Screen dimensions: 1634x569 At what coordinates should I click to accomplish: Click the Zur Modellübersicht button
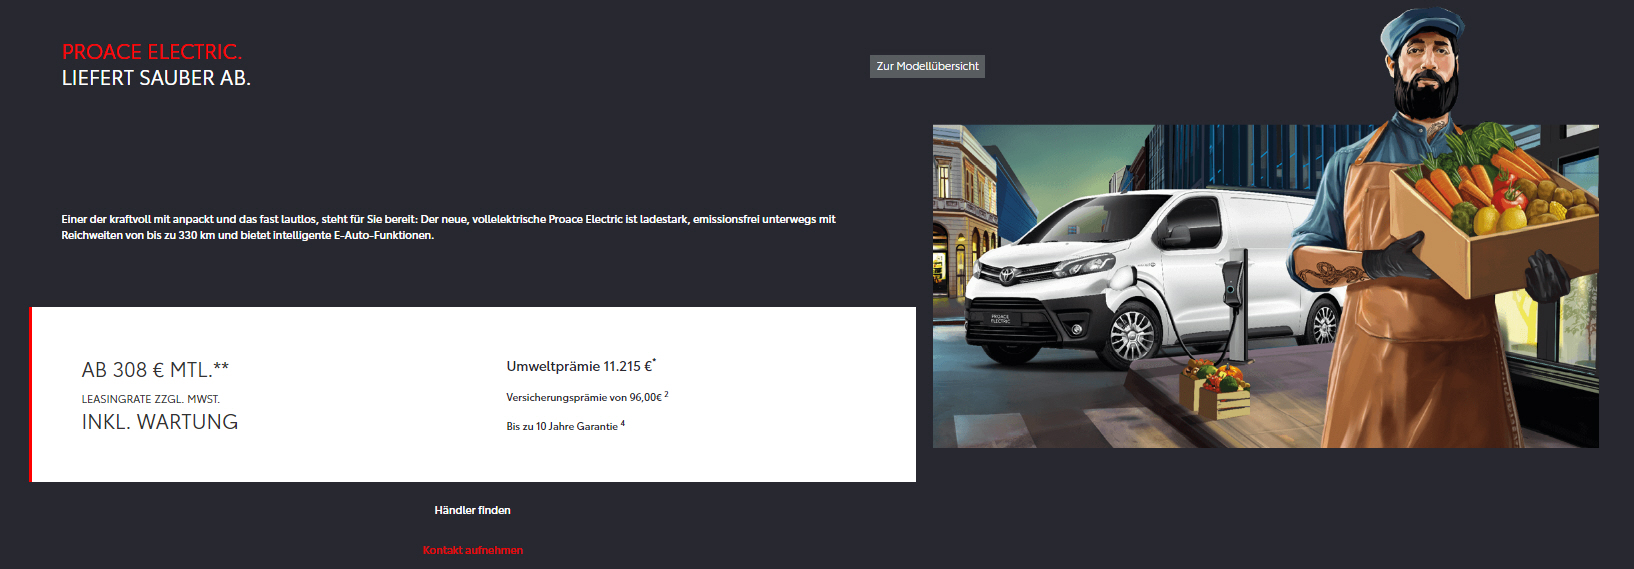(x=927, y=66)
